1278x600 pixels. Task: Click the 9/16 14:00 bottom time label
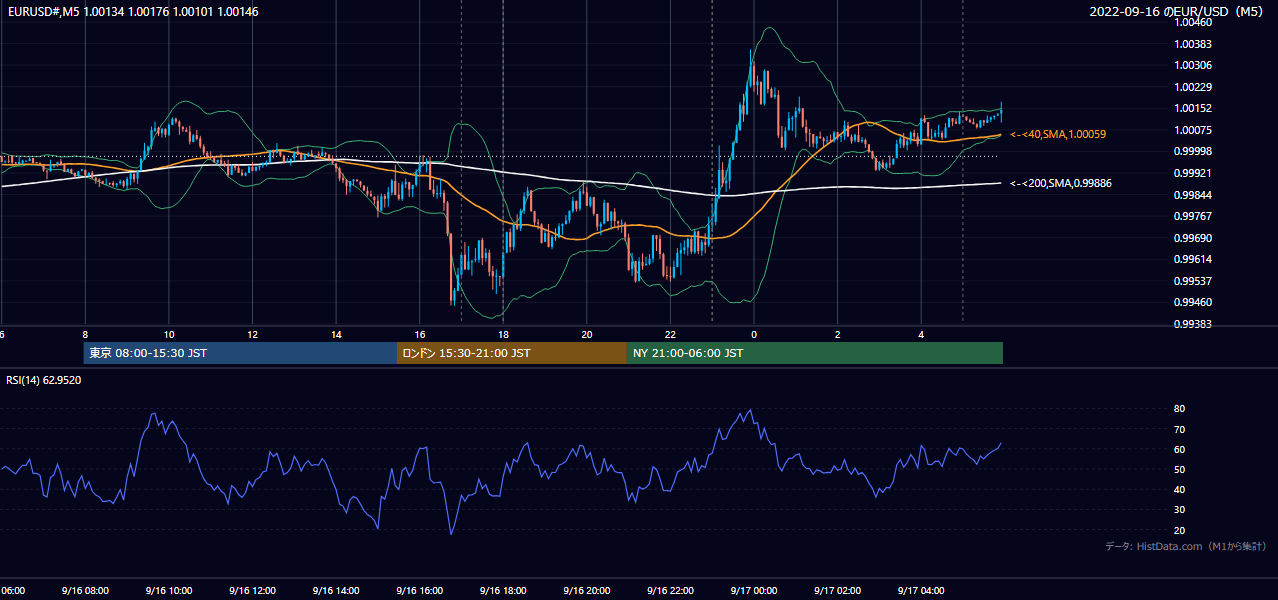click(x=336, y=591)
